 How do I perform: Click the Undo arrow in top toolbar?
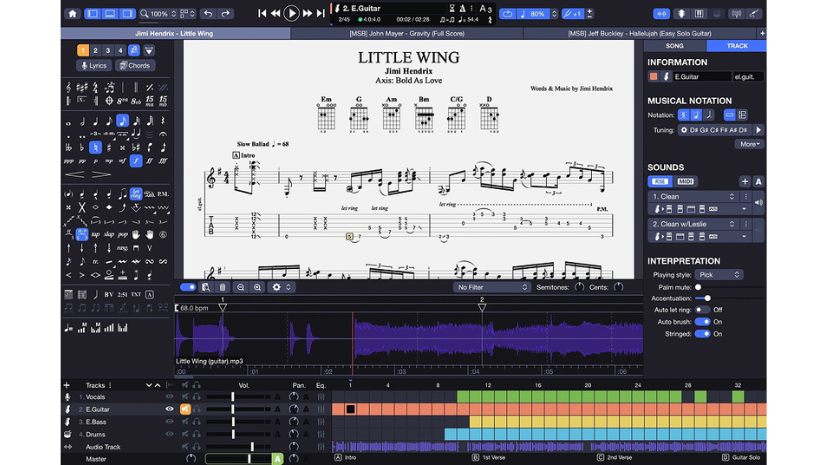click(x=207, y=14)
